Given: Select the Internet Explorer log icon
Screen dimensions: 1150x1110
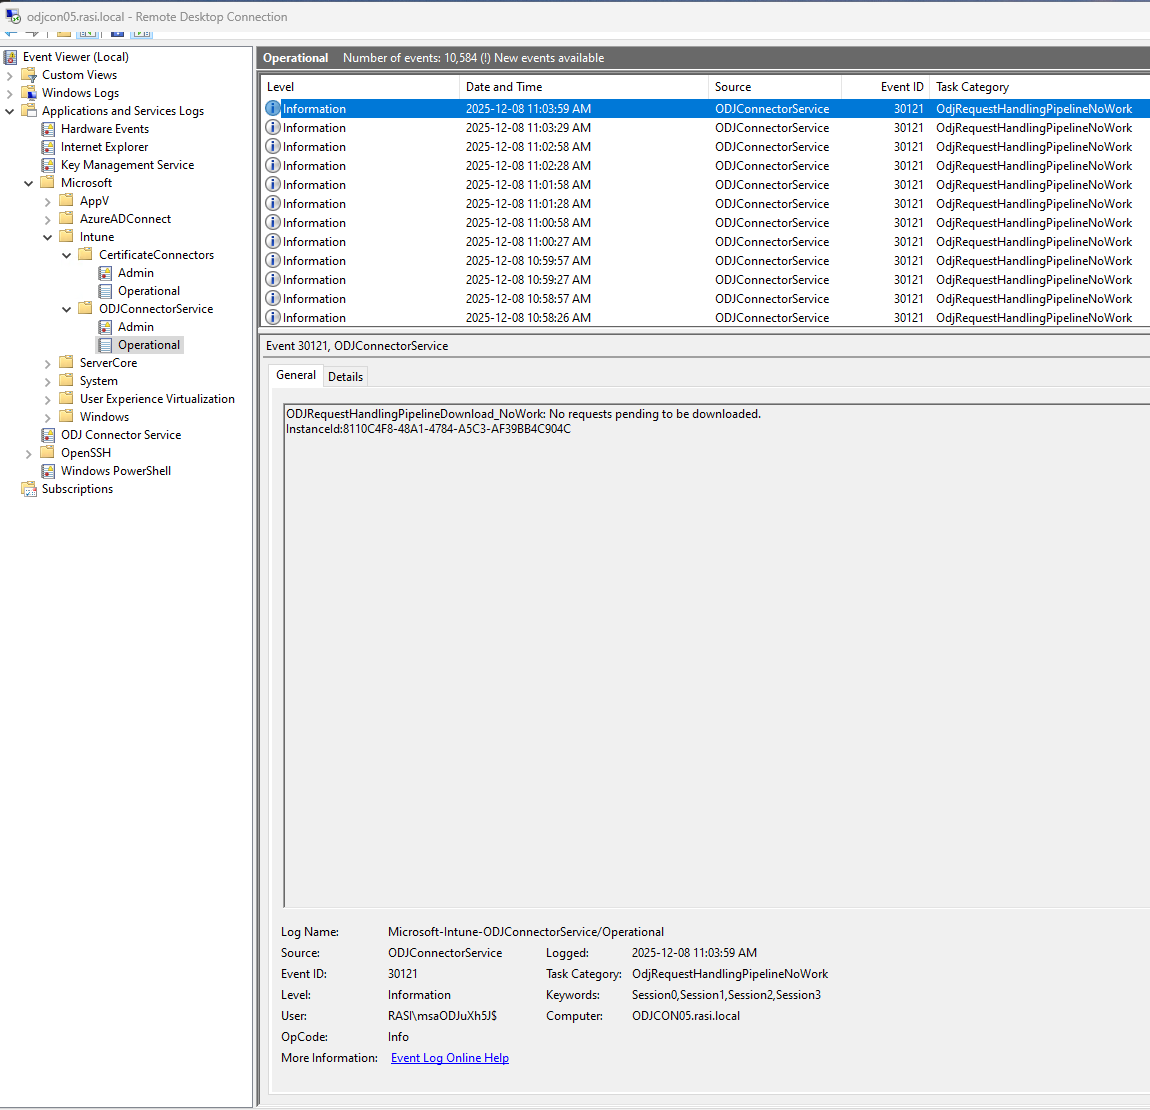Looking at the screenshot, I should pos(48,147).
